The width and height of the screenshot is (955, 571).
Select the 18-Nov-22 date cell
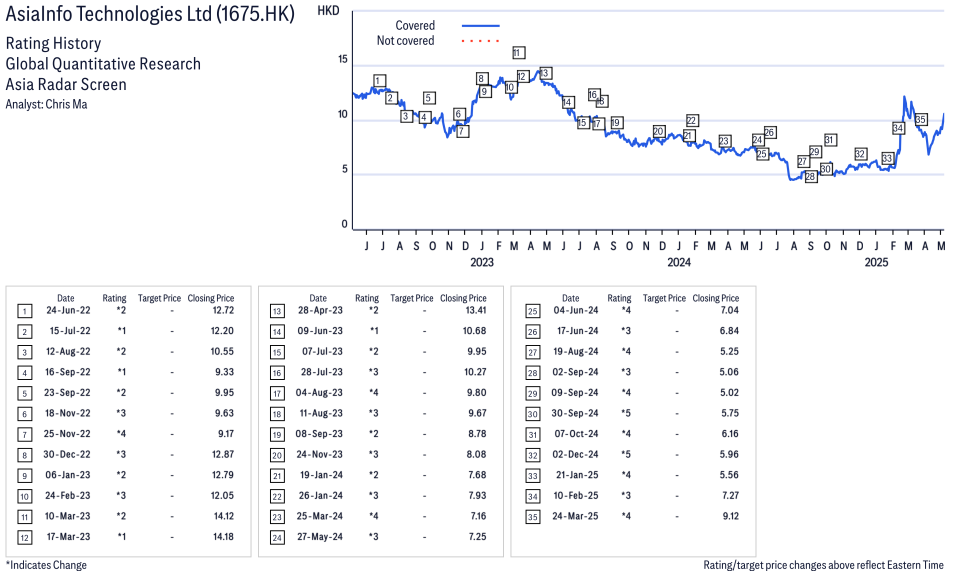pyautogui.click(x=67, y=413)
